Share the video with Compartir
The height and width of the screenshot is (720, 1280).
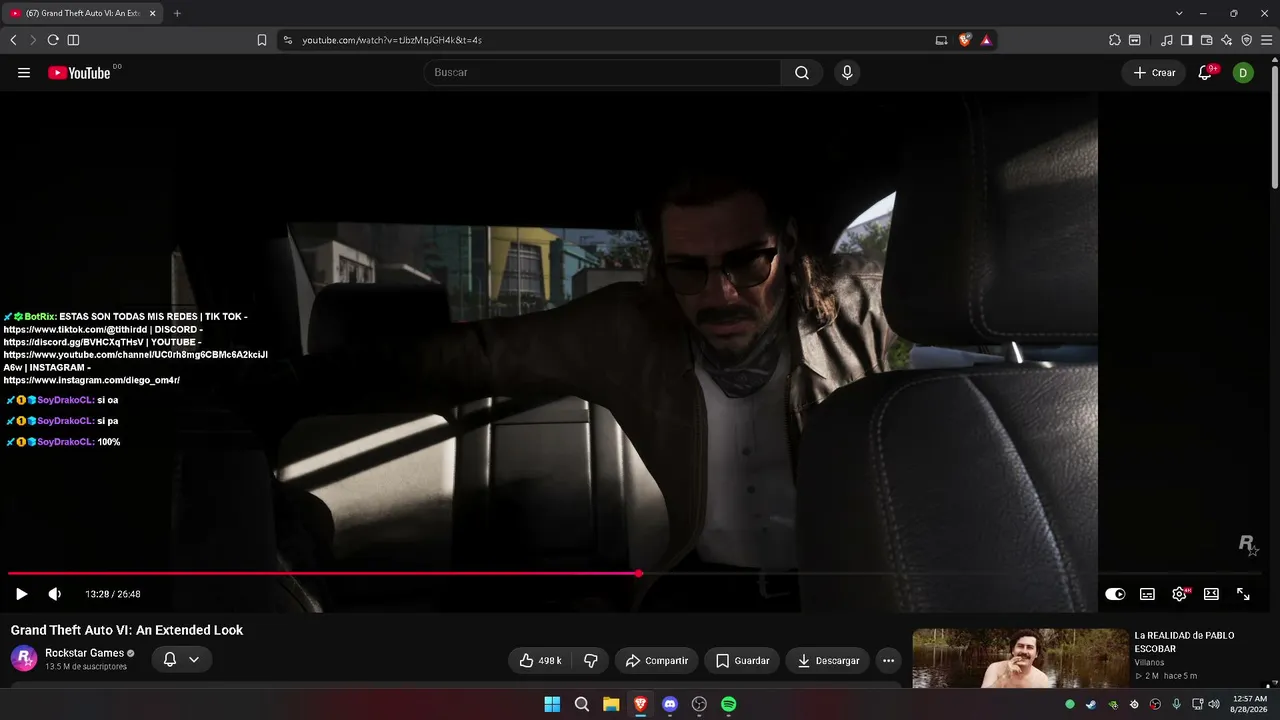[657, 661]
